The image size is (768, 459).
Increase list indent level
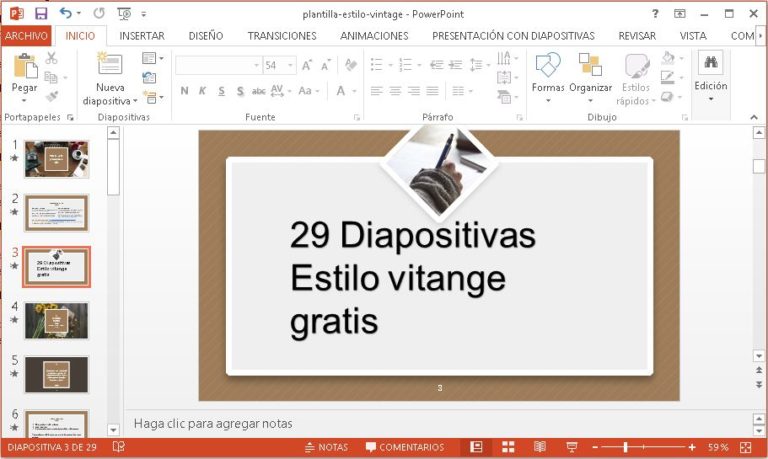click(456, 65)
